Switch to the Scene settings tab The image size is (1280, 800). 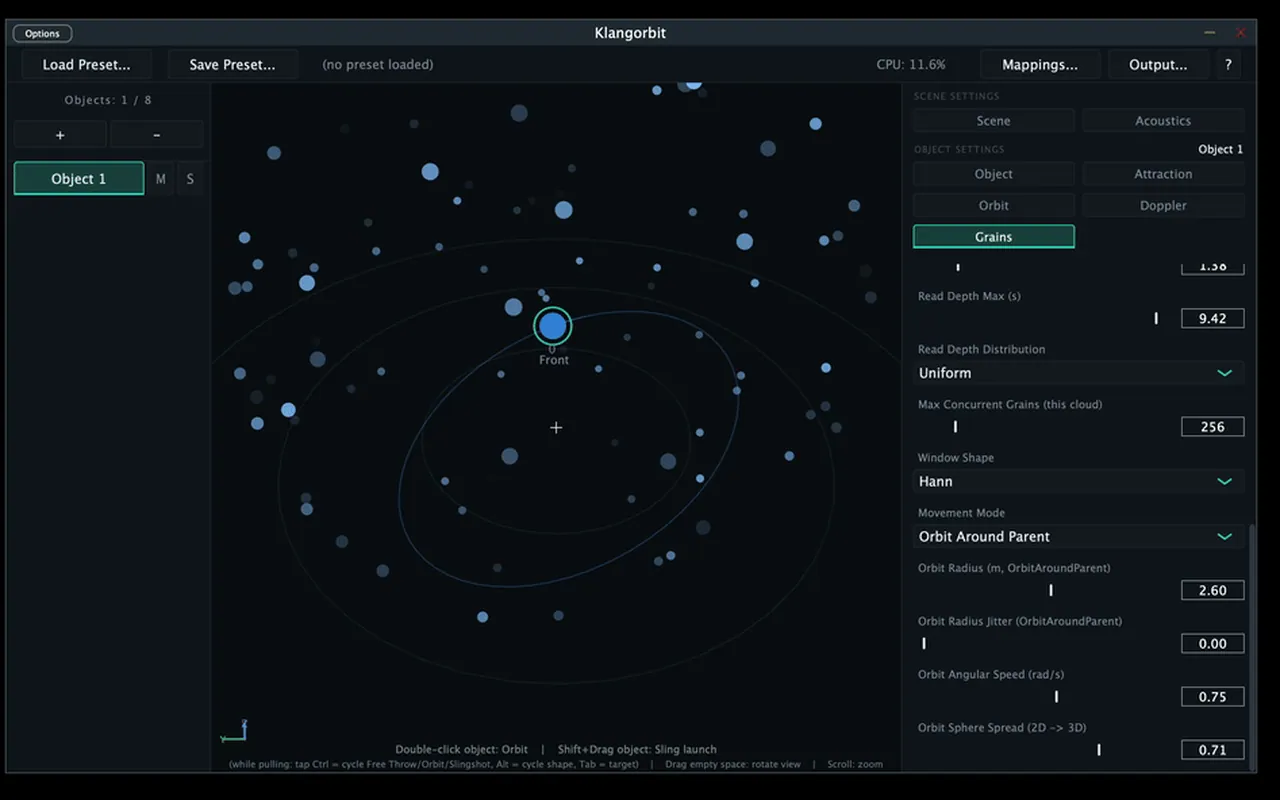993,121
